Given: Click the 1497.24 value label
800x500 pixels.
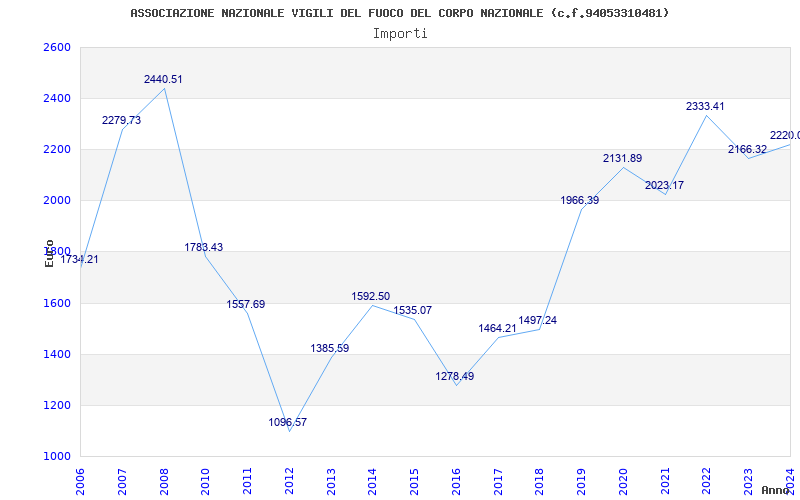Looking at the screenshot, I should (538, 320).
